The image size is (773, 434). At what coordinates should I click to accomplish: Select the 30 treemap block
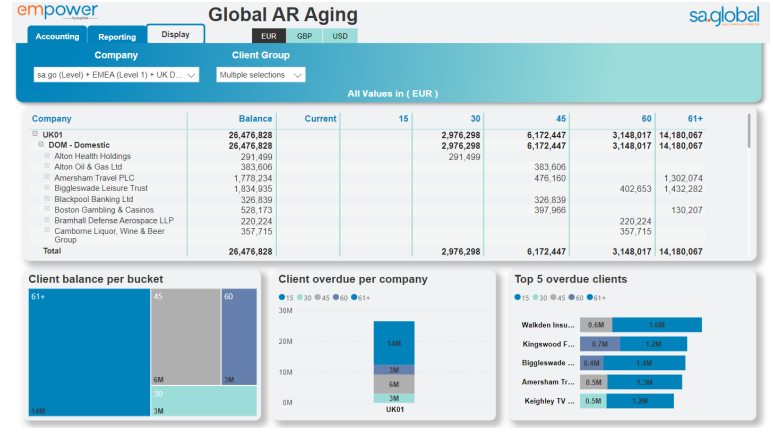click(x=204, y=401)
